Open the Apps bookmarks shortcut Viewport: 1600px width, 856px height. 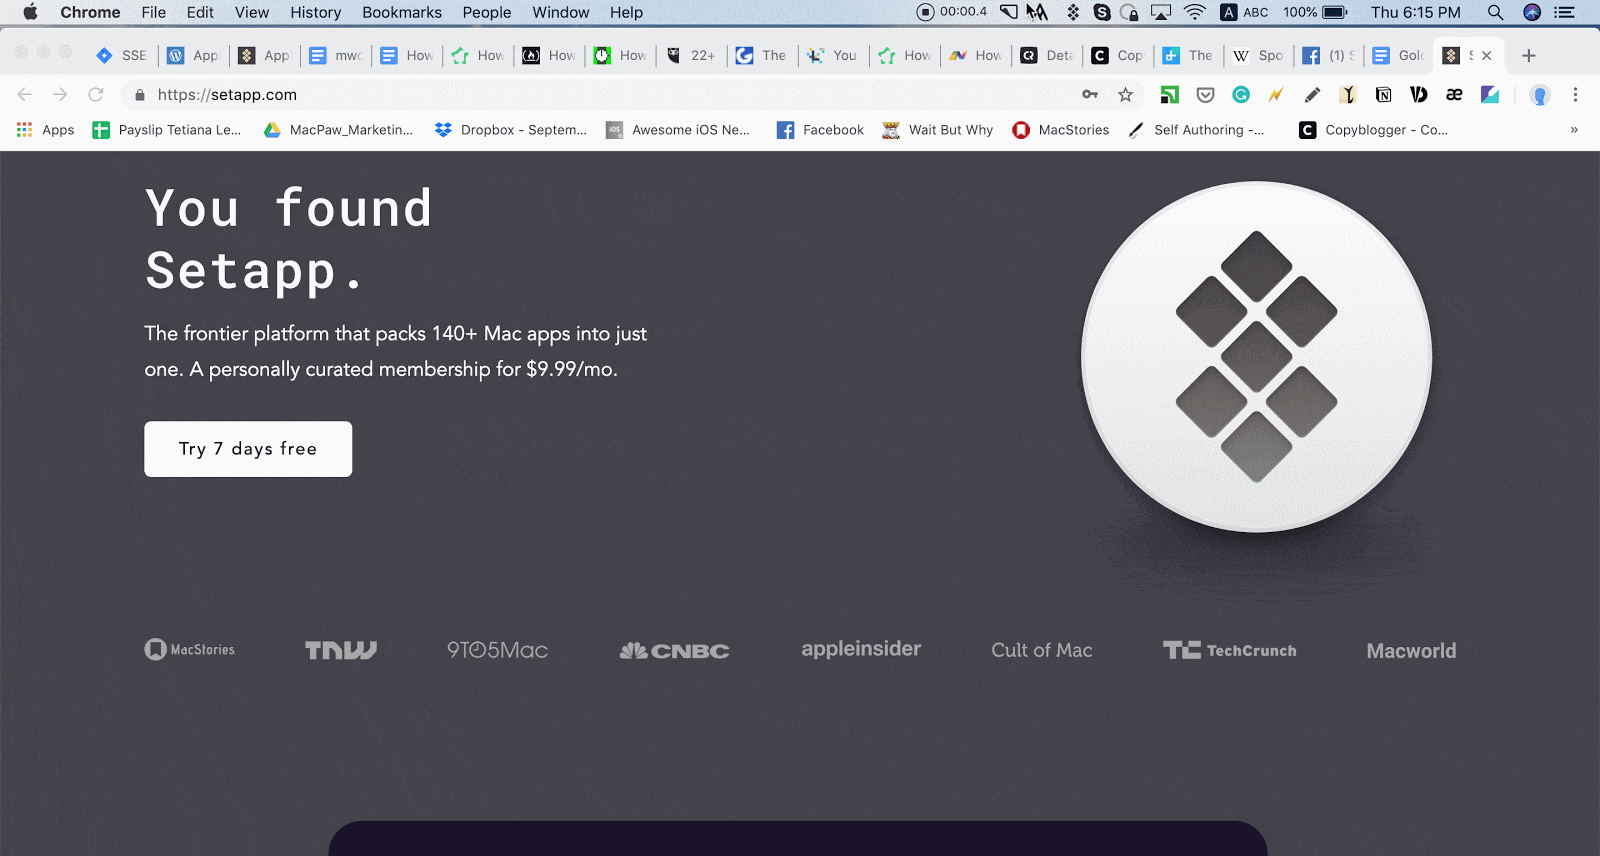(x=46, y=130)
